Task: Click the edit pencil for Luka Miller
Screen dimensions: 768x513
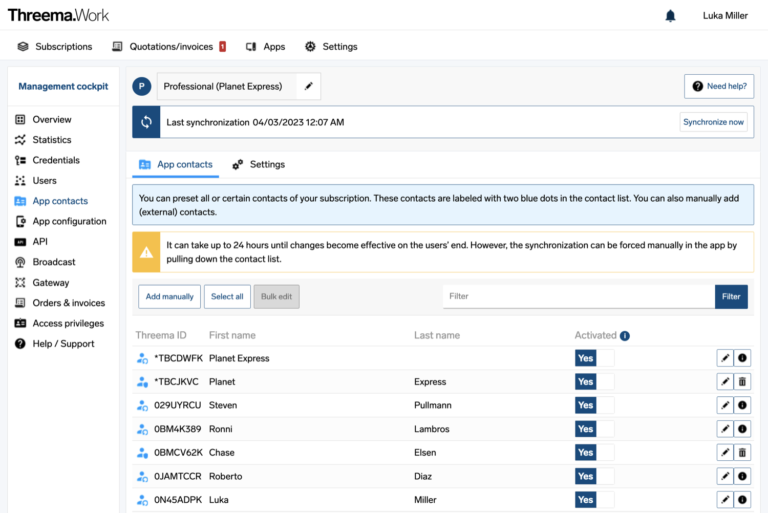Action: (x=725, y=500)
